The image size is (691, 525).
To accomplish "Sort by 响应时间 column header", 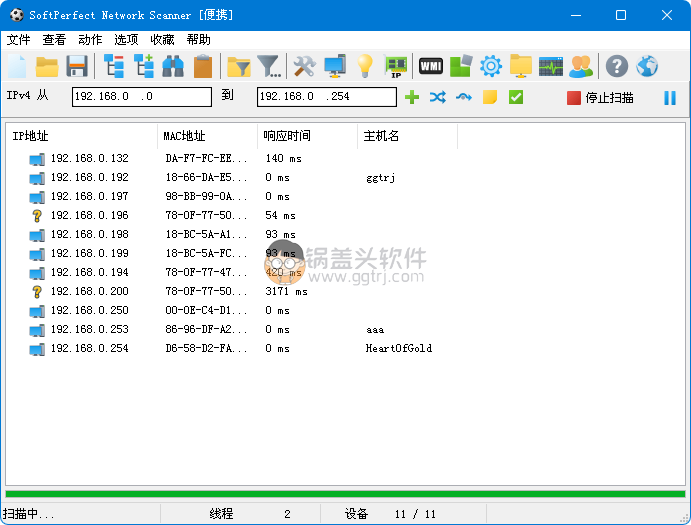I will 308,136.
